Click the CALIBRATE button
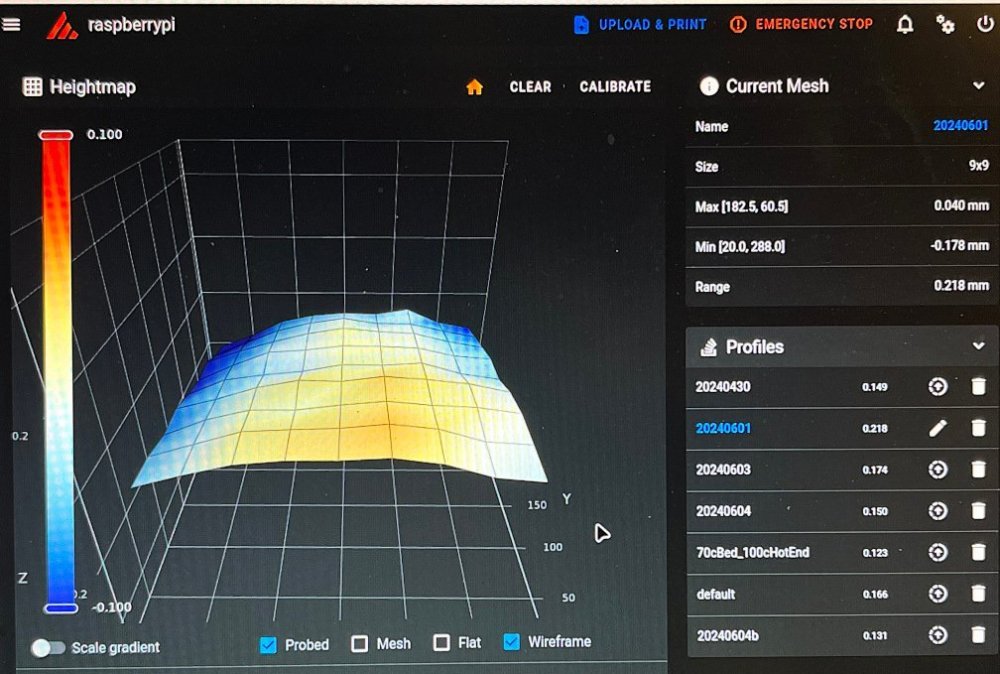The image size is (1000, 674). pyautogui.click(x=615, y=87)
